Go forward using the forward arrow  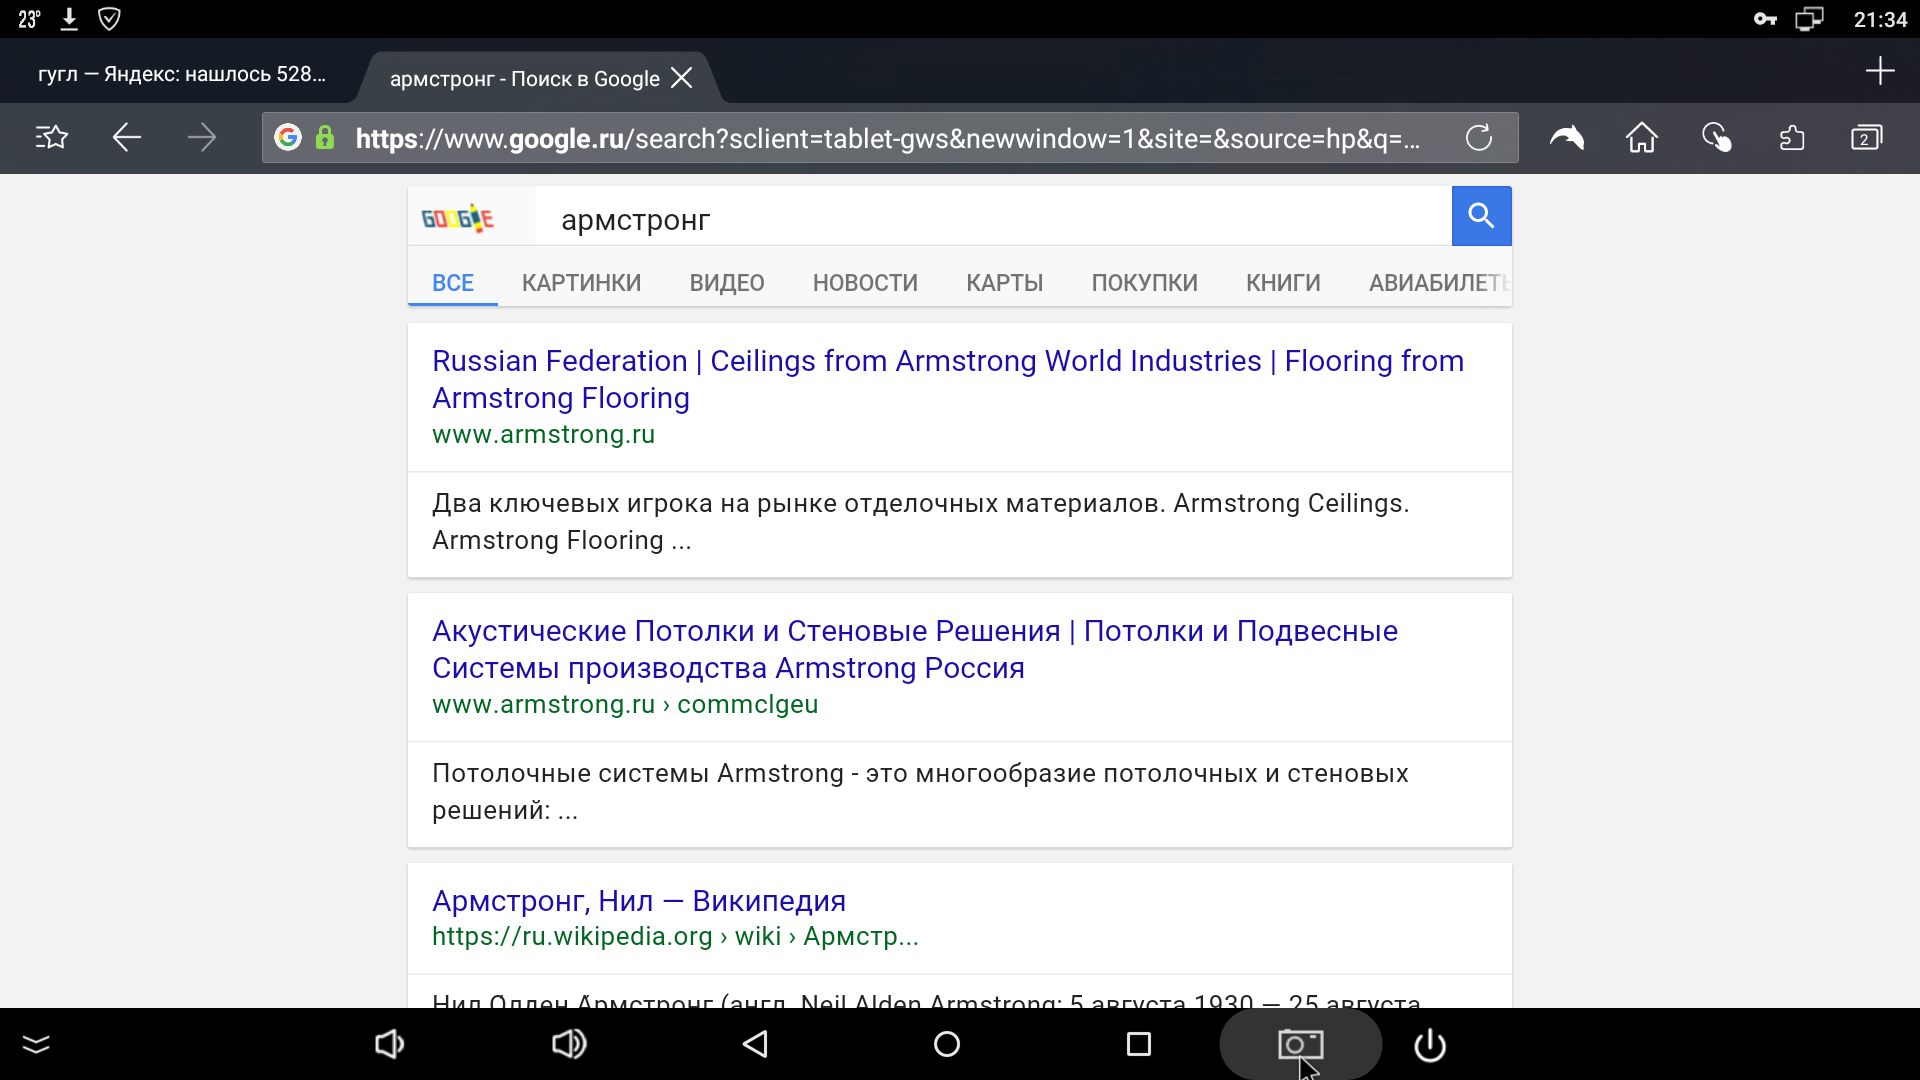pyautogui.click(x=201, y=137)
